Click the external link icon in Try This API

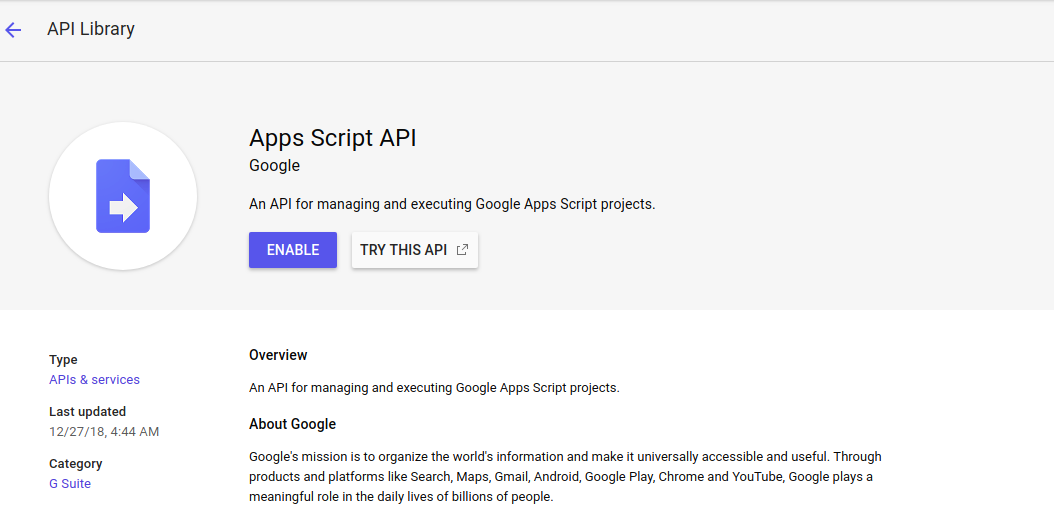(462, 249)
